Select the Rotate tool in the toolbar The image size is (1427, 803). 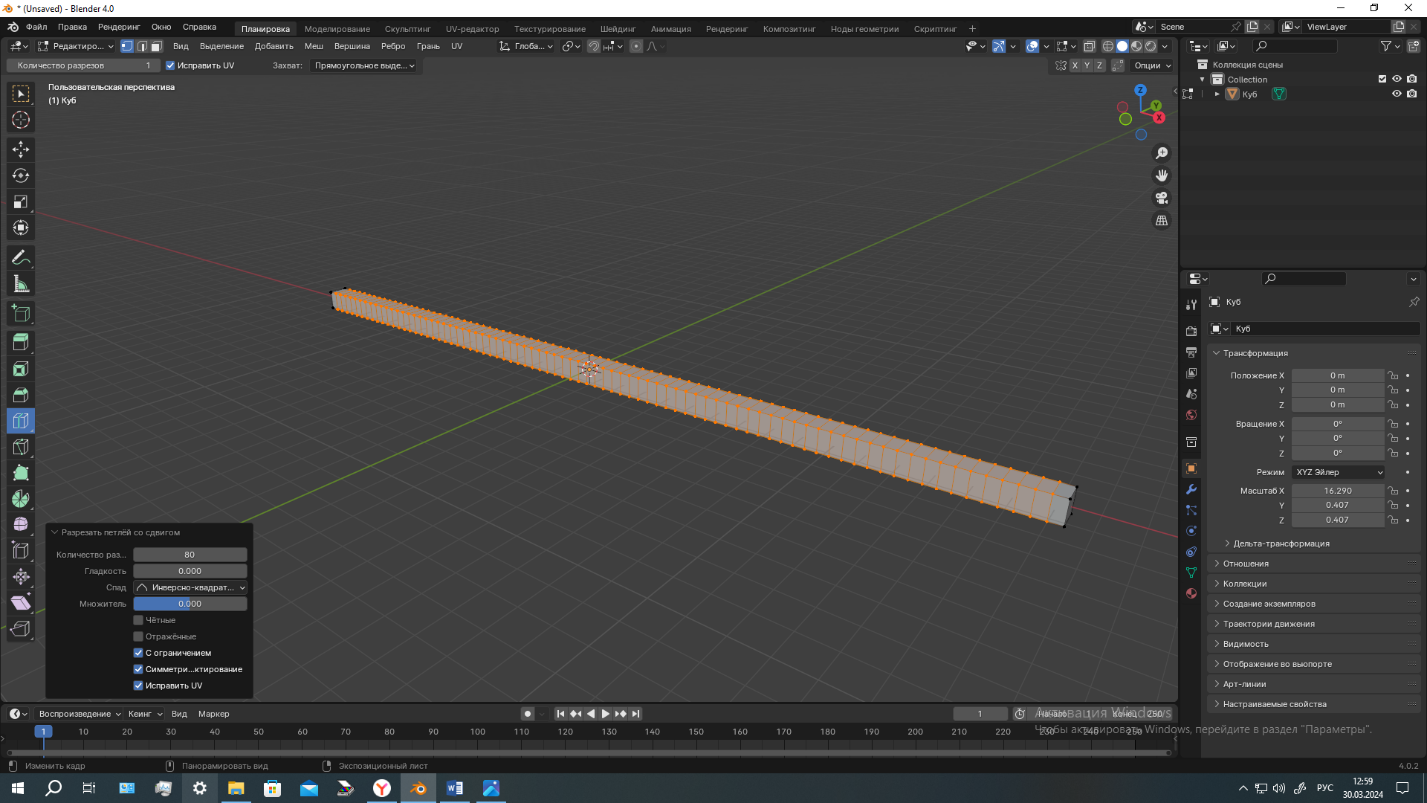[20, 176]
